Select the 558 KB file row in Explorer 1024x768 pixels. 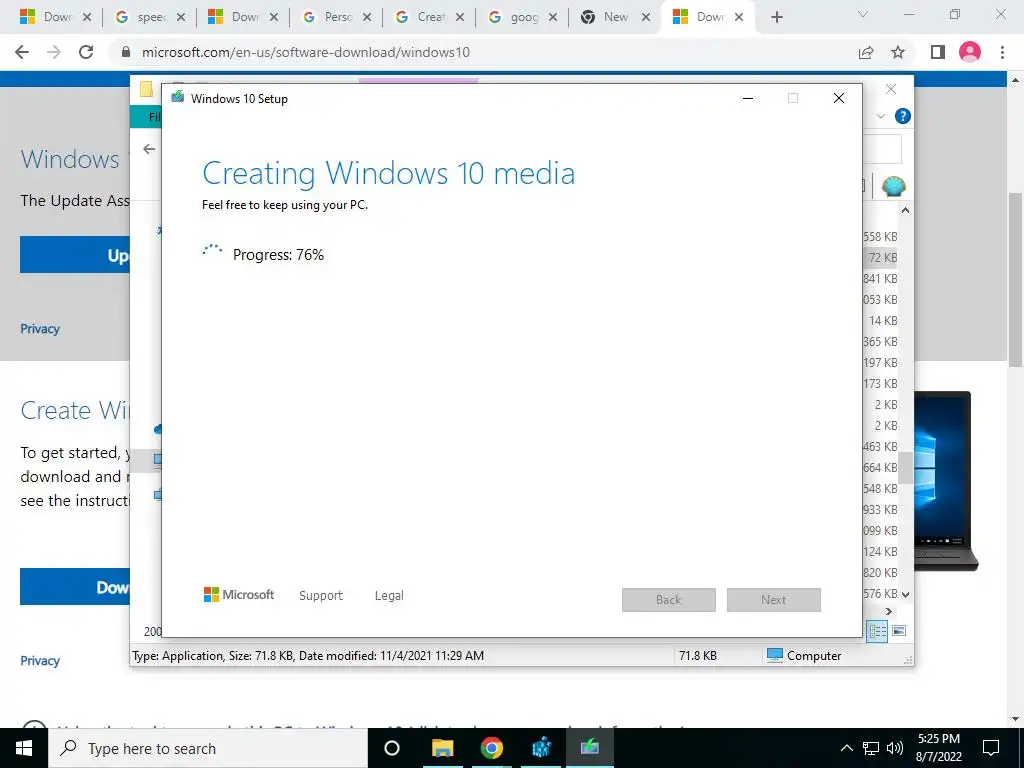pyautogui.click(x=880, y=236)
